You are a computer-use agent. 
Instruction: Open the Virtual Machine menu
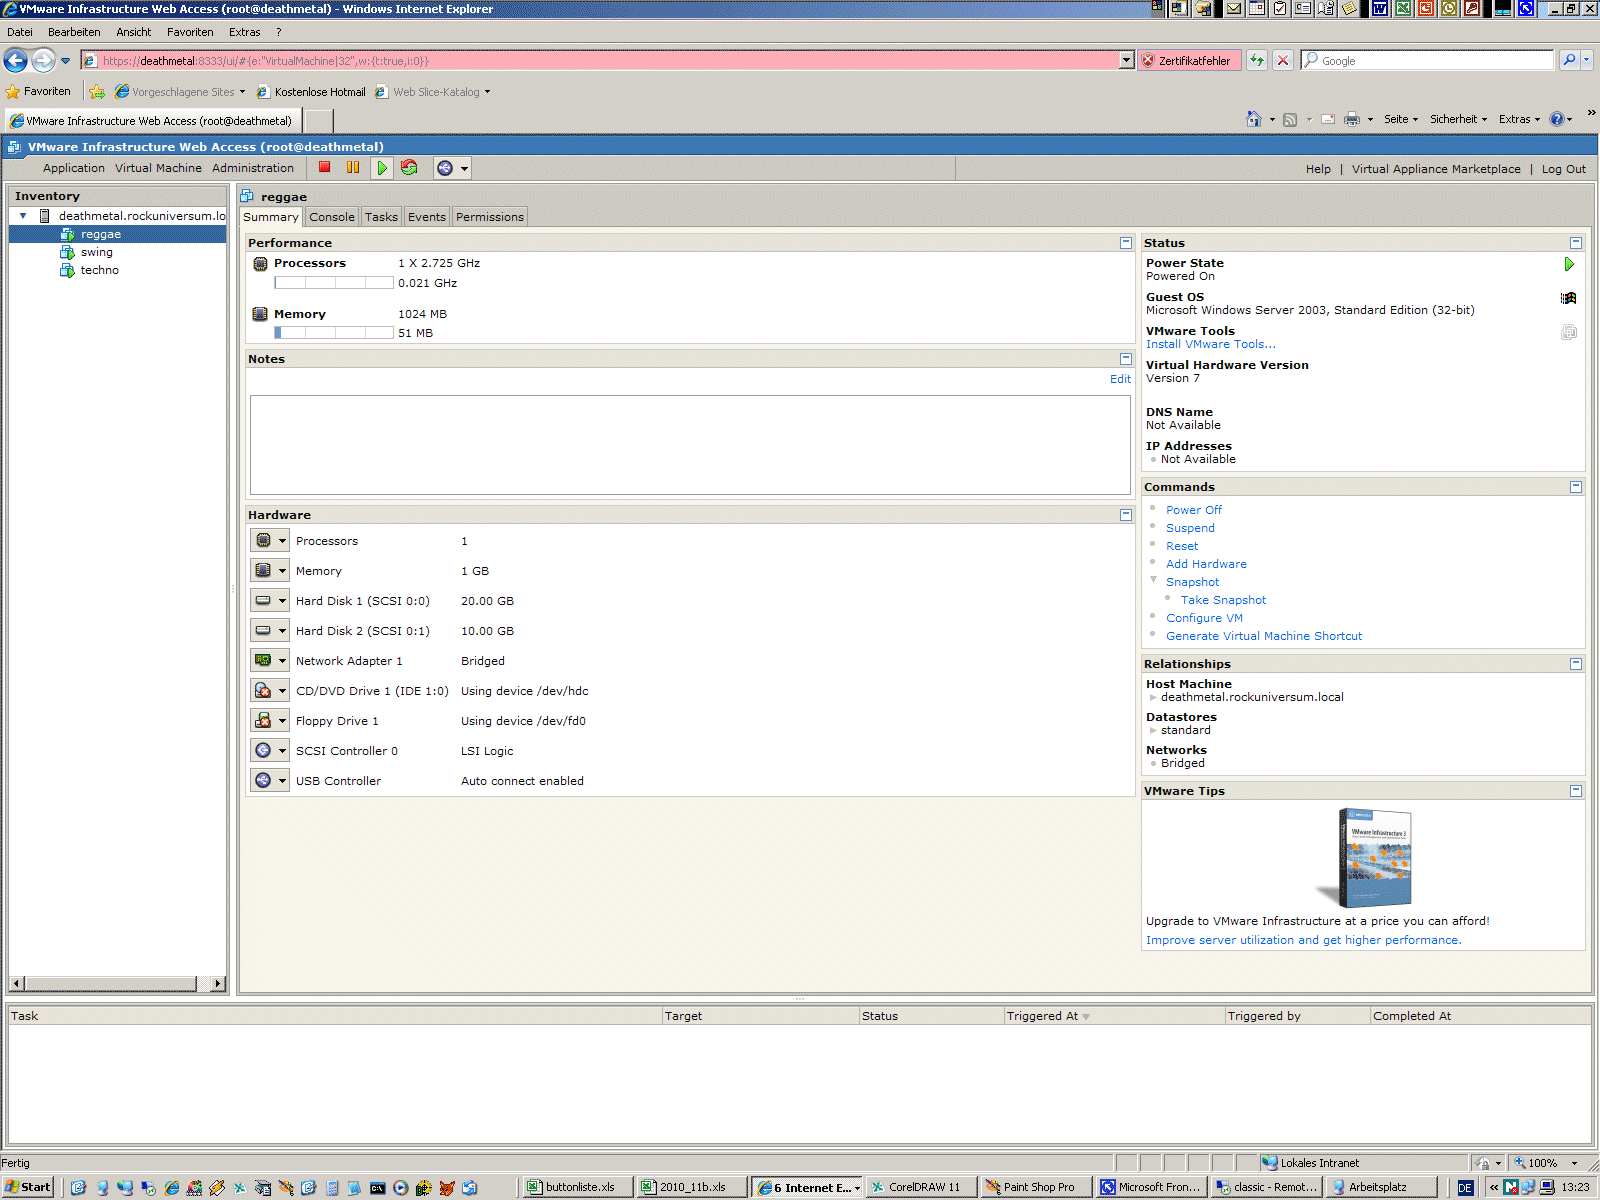tap(158, 168)
